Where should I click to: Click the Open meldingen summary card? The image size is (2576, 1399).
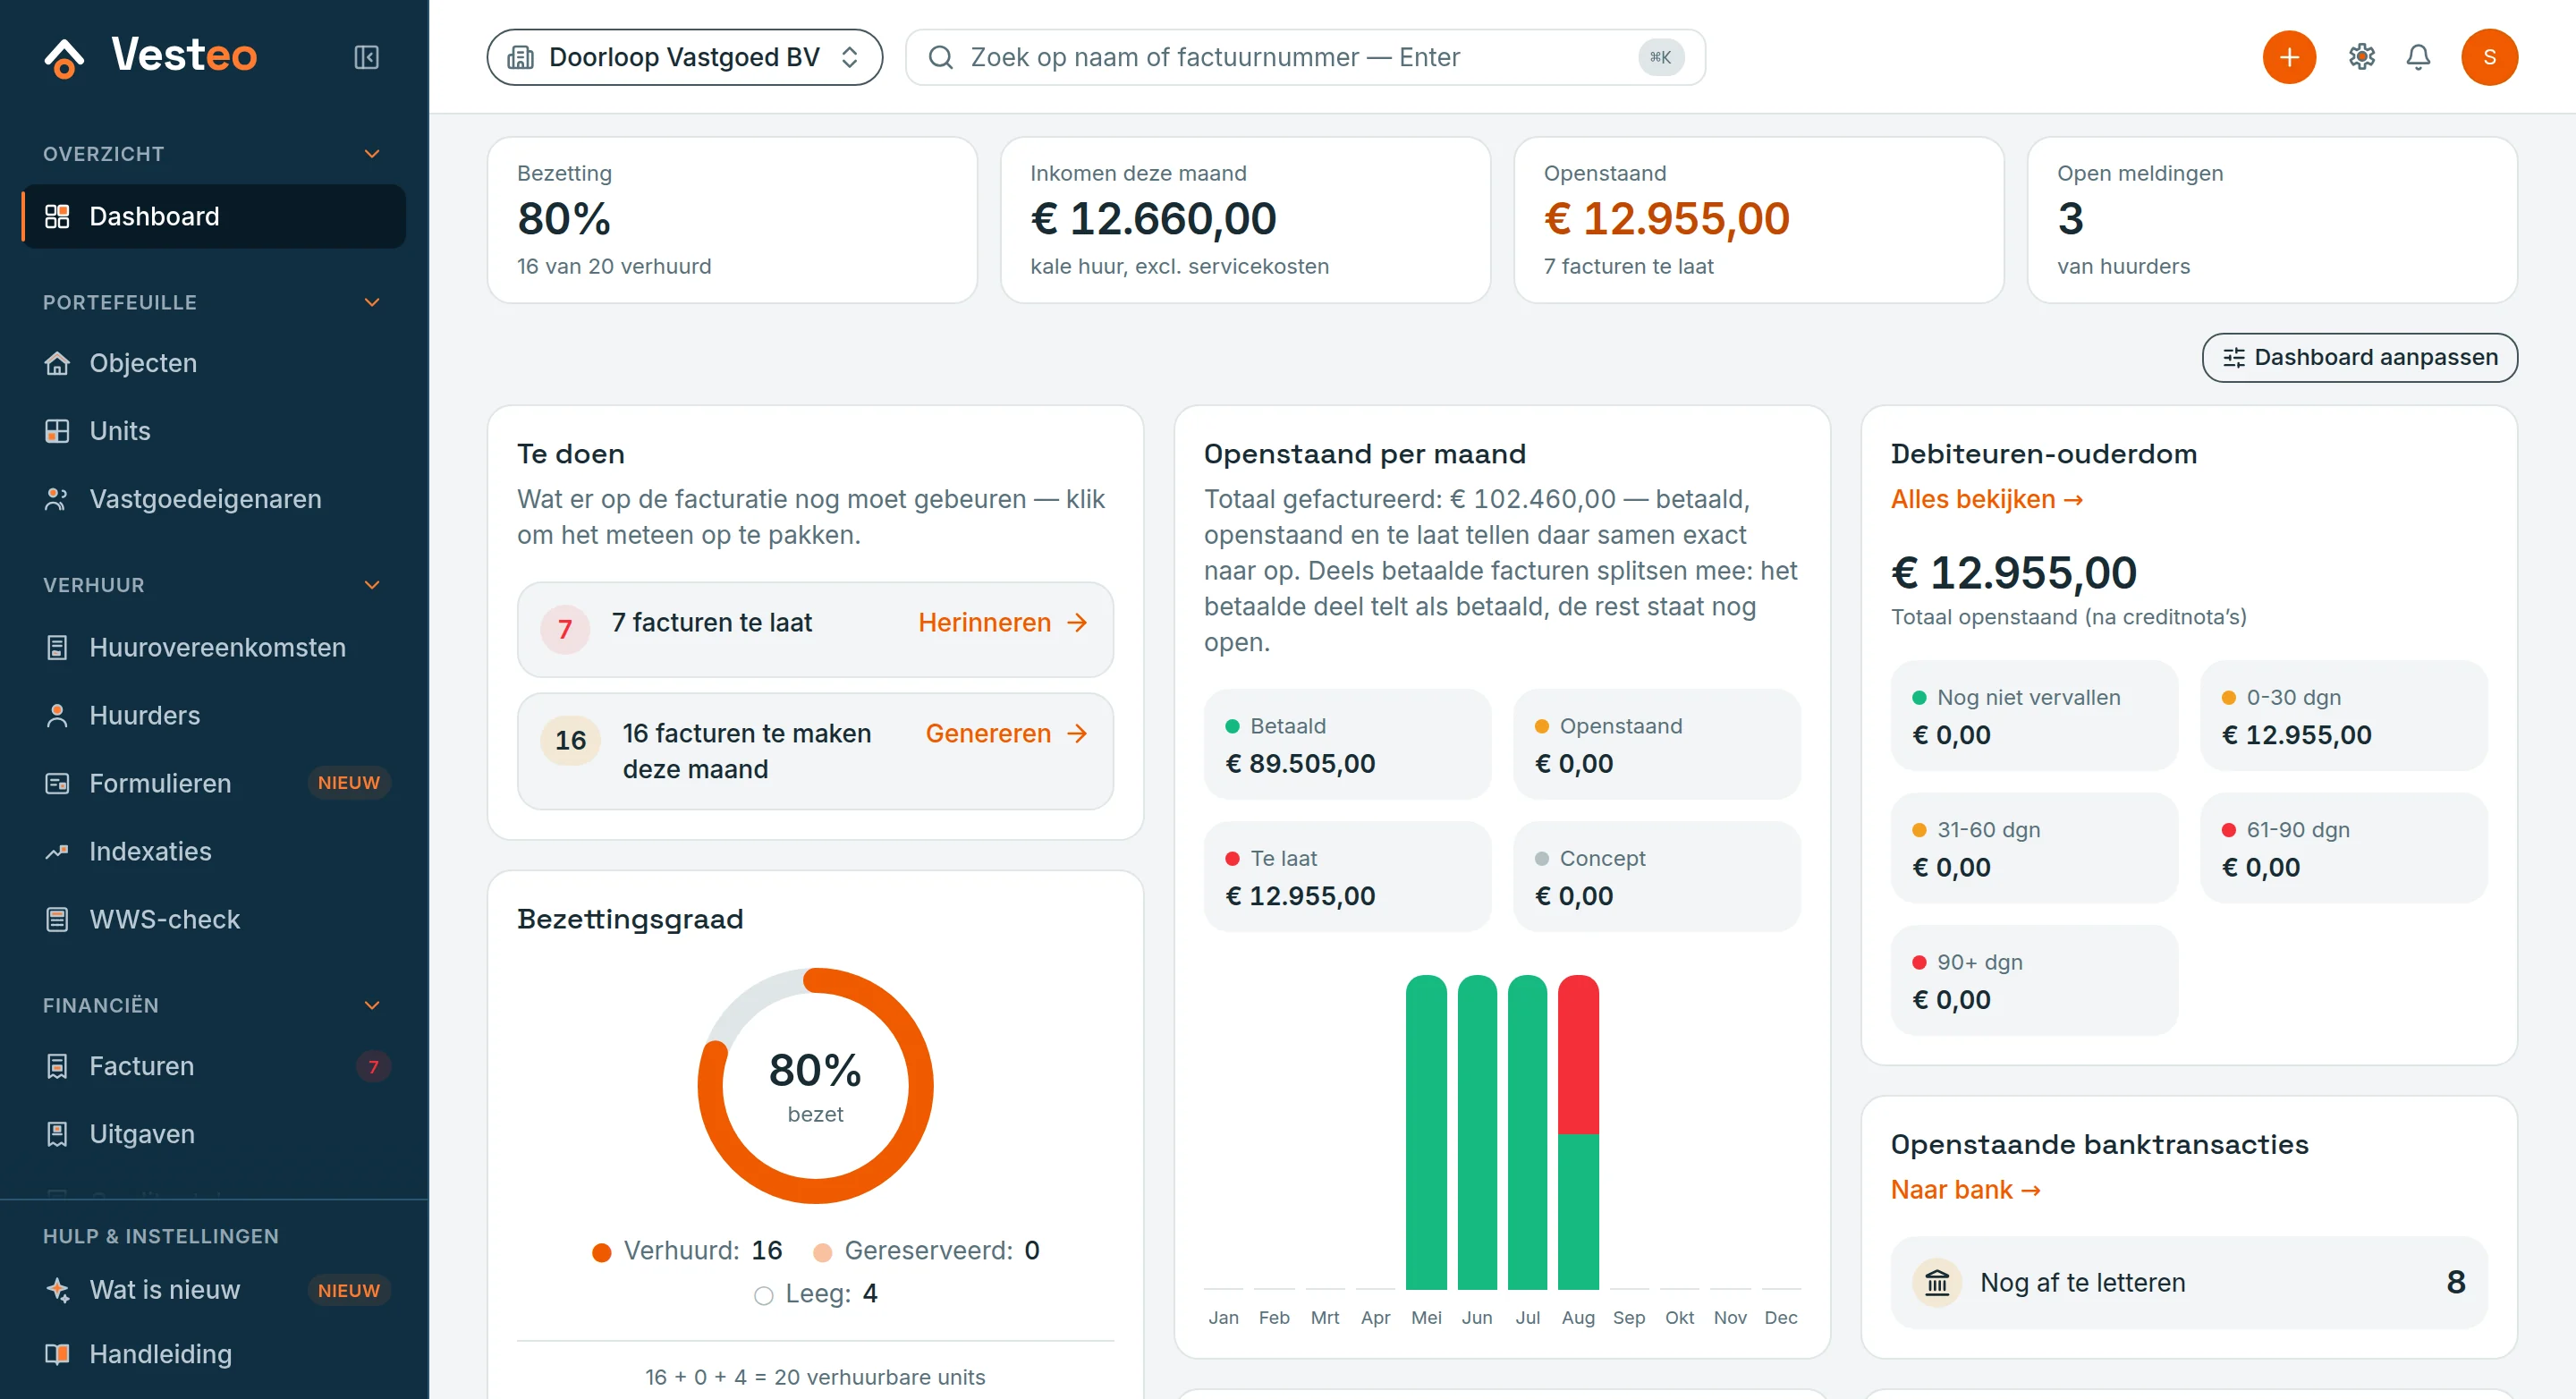pos(2271,220)
